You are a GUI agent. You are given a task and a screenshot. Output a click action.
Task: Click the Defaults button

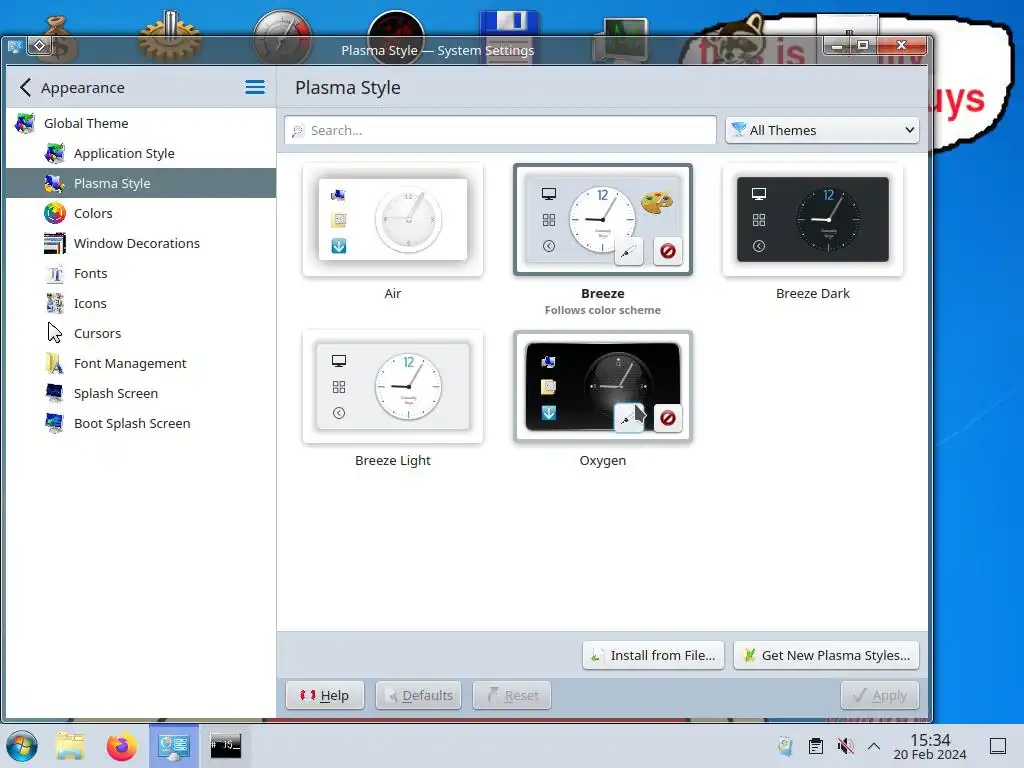pyautogui.click(x=419, y=696)
